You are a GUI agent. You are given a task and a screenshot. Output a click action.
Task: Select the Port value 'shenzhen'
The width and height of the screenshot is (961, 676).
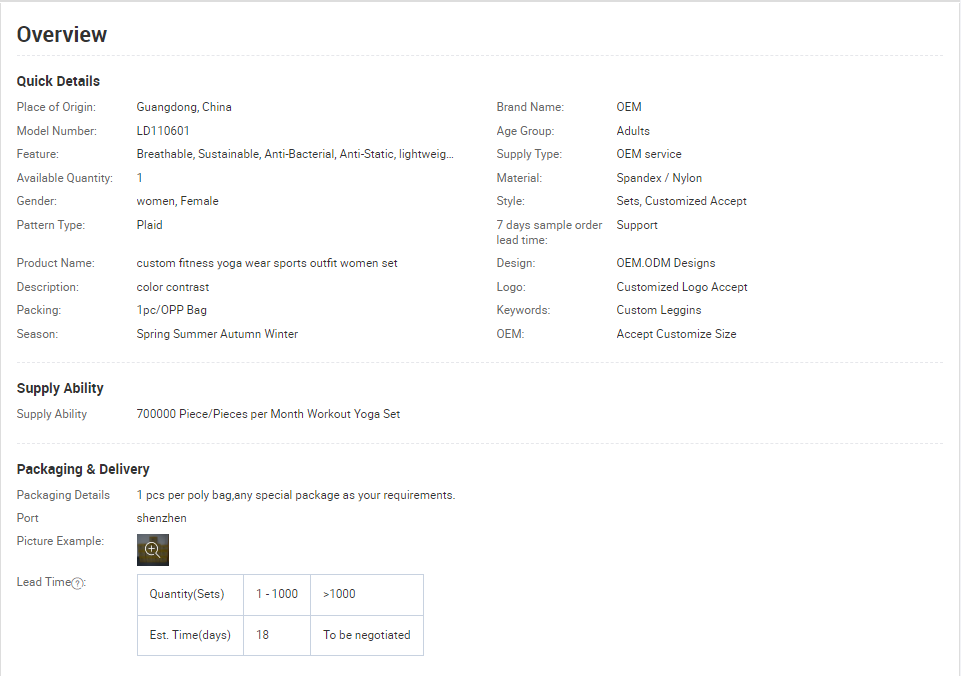[x=162, y=518]
